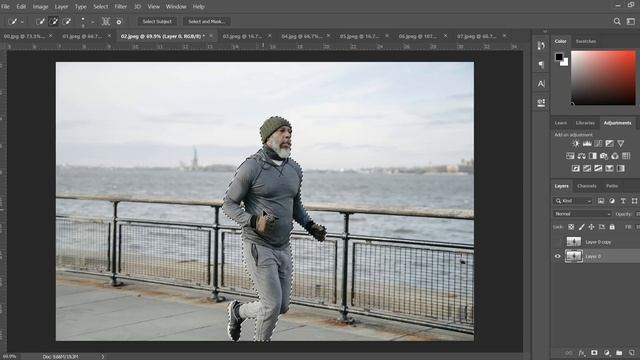Switch to the Swatches tab

click(x=586, y=41)
